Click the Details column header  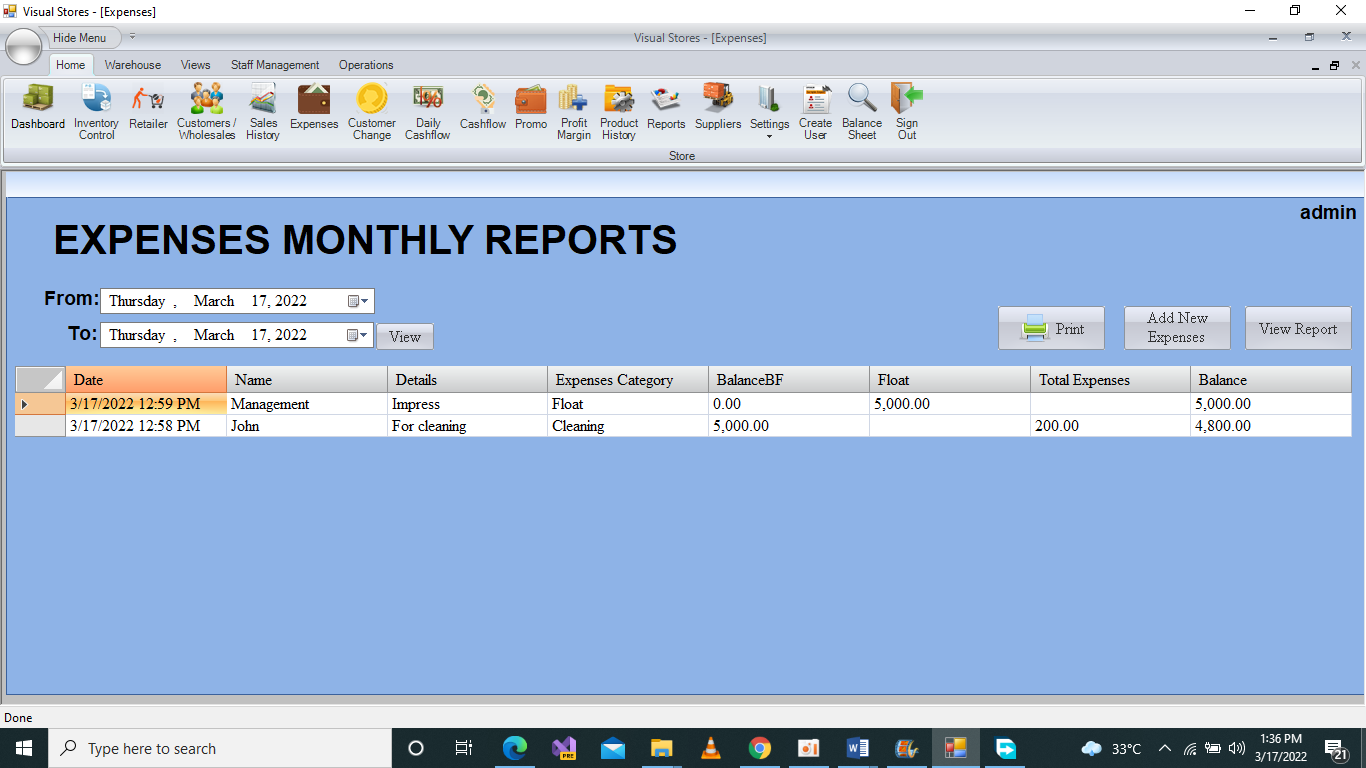click(x=467, y=380)
